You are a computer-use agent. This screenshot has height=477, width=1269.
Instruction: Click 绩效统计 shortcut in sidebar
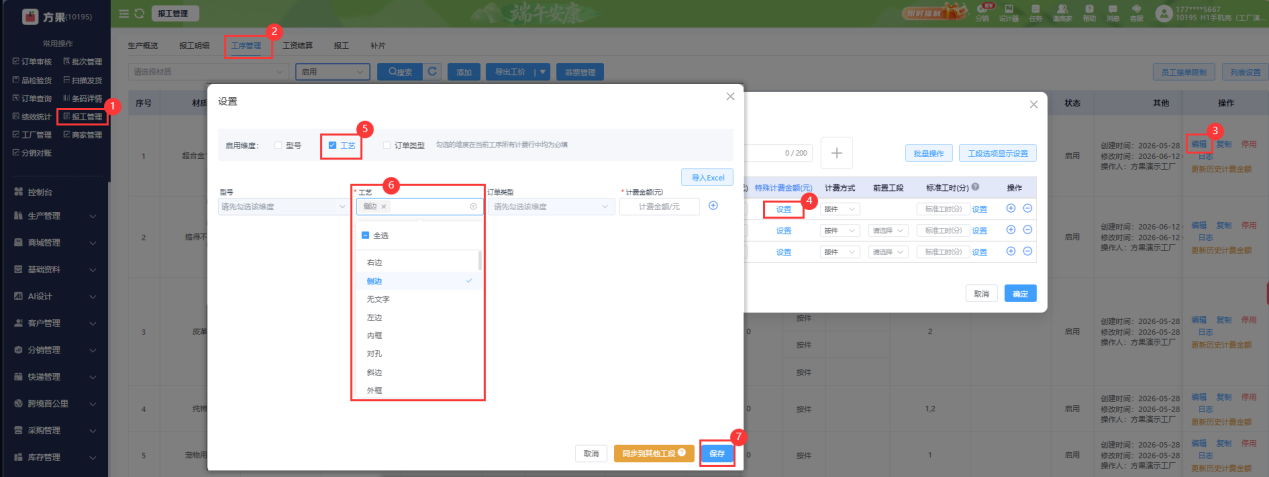(x=32, y=116)
